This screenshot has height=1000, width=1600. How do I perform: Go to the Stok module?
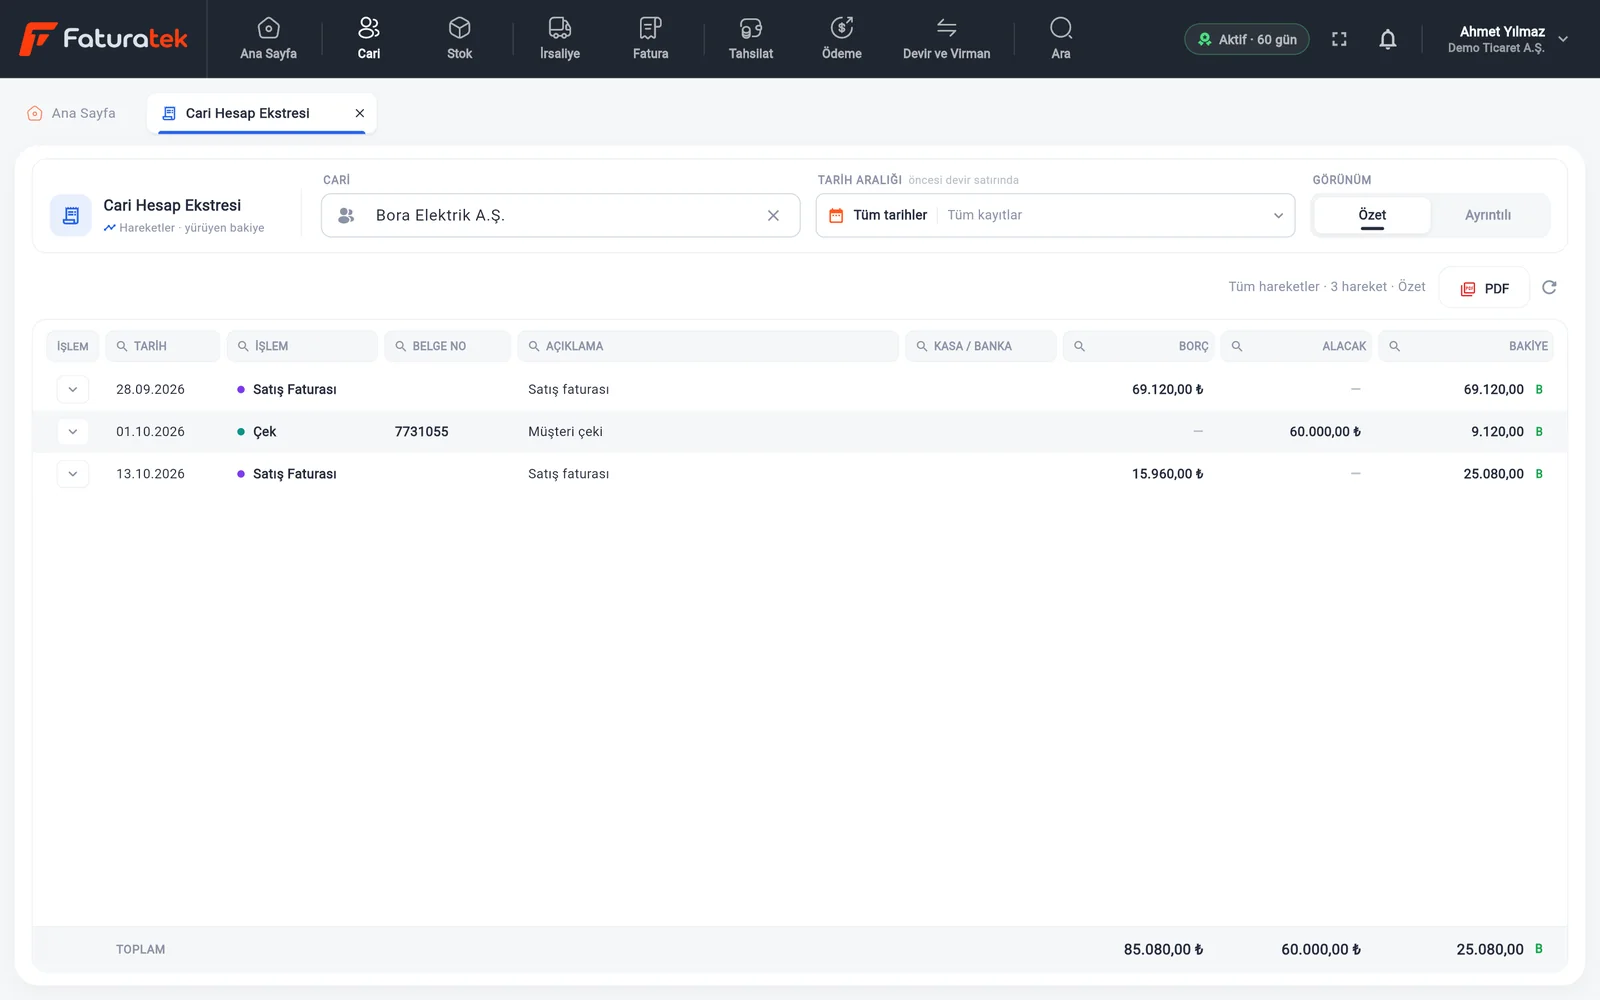tap(459, 39)
